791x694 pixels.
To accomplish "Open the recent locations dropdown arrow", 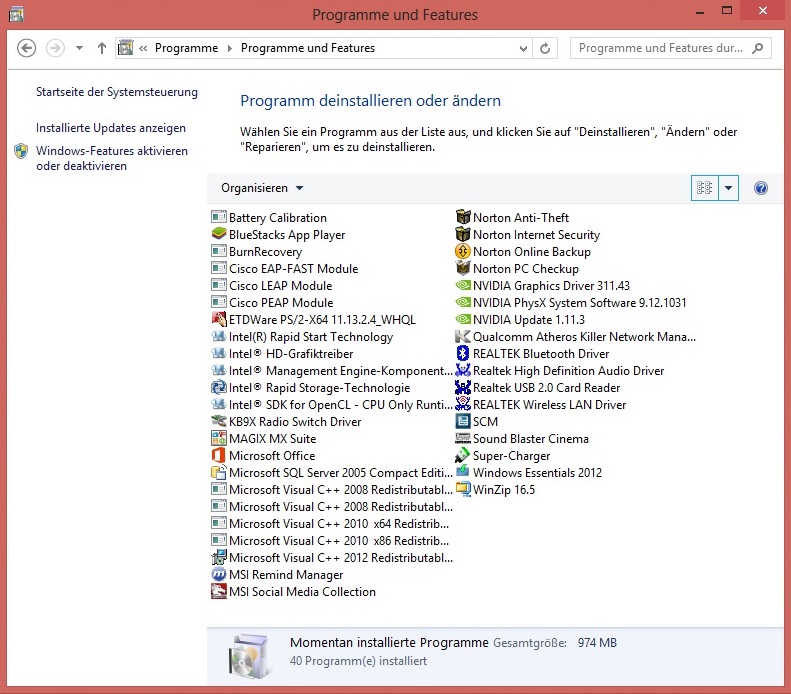I will (x=79, y=48).
